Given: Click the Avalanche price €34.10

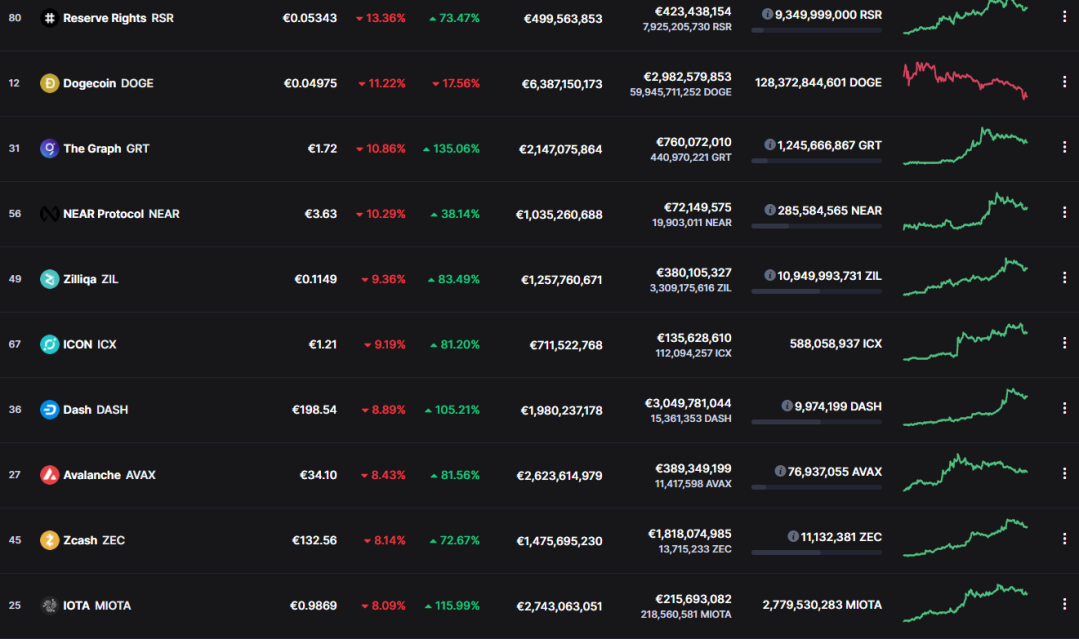Looking at the screenshot, I should [319, 475].
